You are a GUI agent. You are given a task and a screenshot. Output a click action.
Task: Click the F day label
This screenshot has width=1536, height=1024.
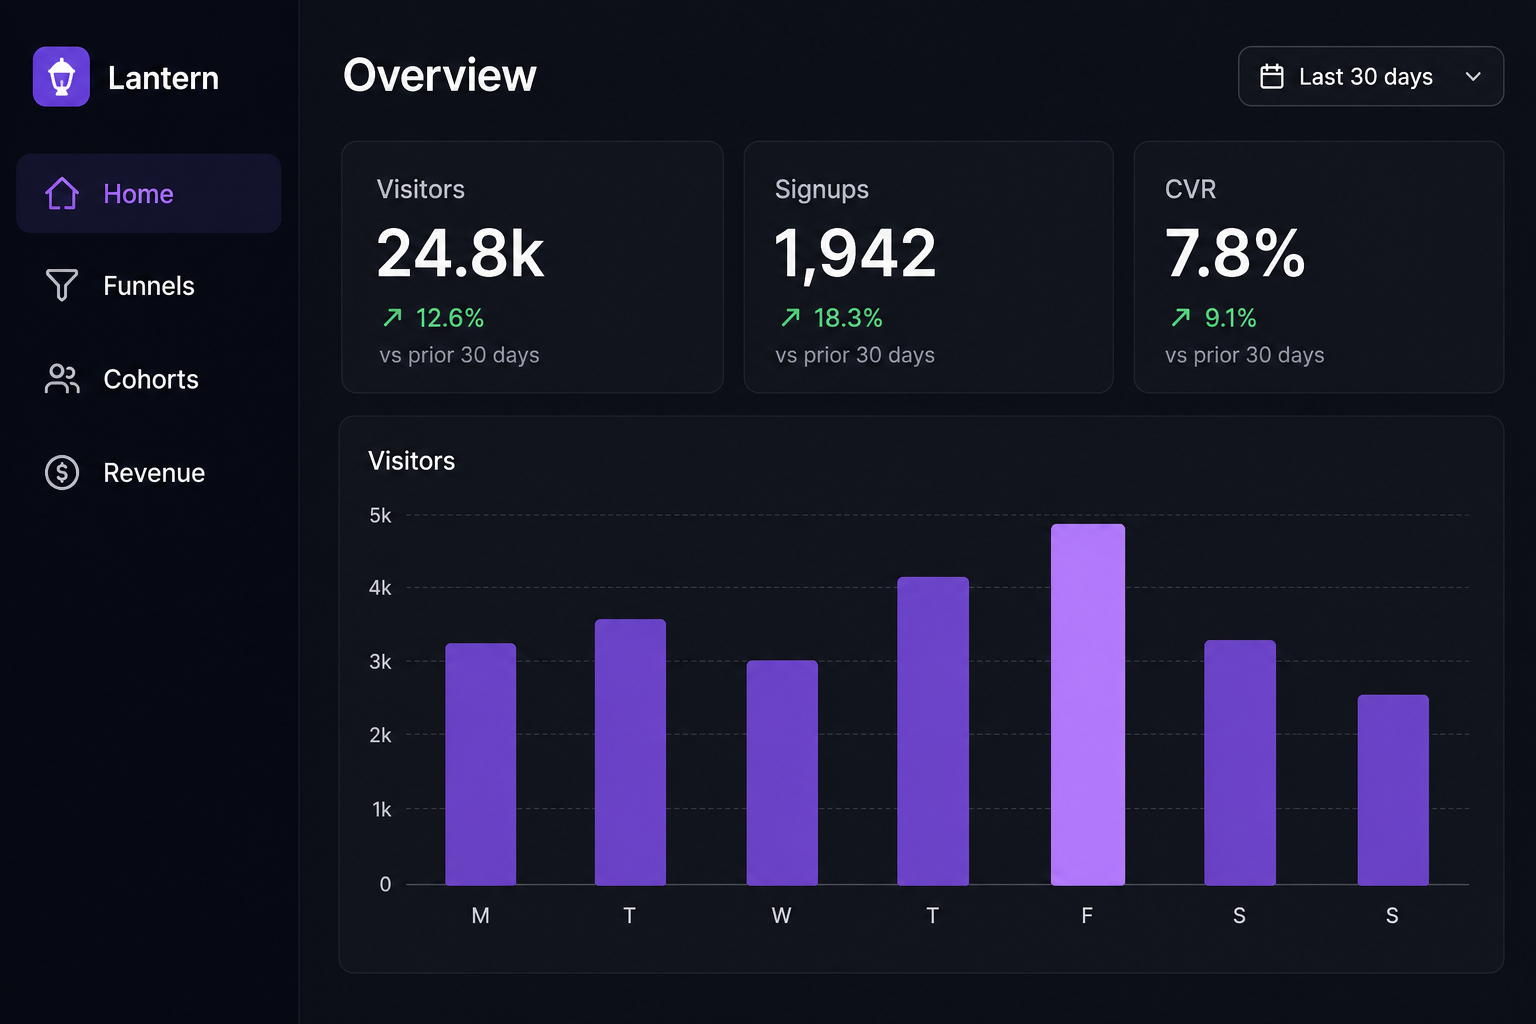[1087, 915]
